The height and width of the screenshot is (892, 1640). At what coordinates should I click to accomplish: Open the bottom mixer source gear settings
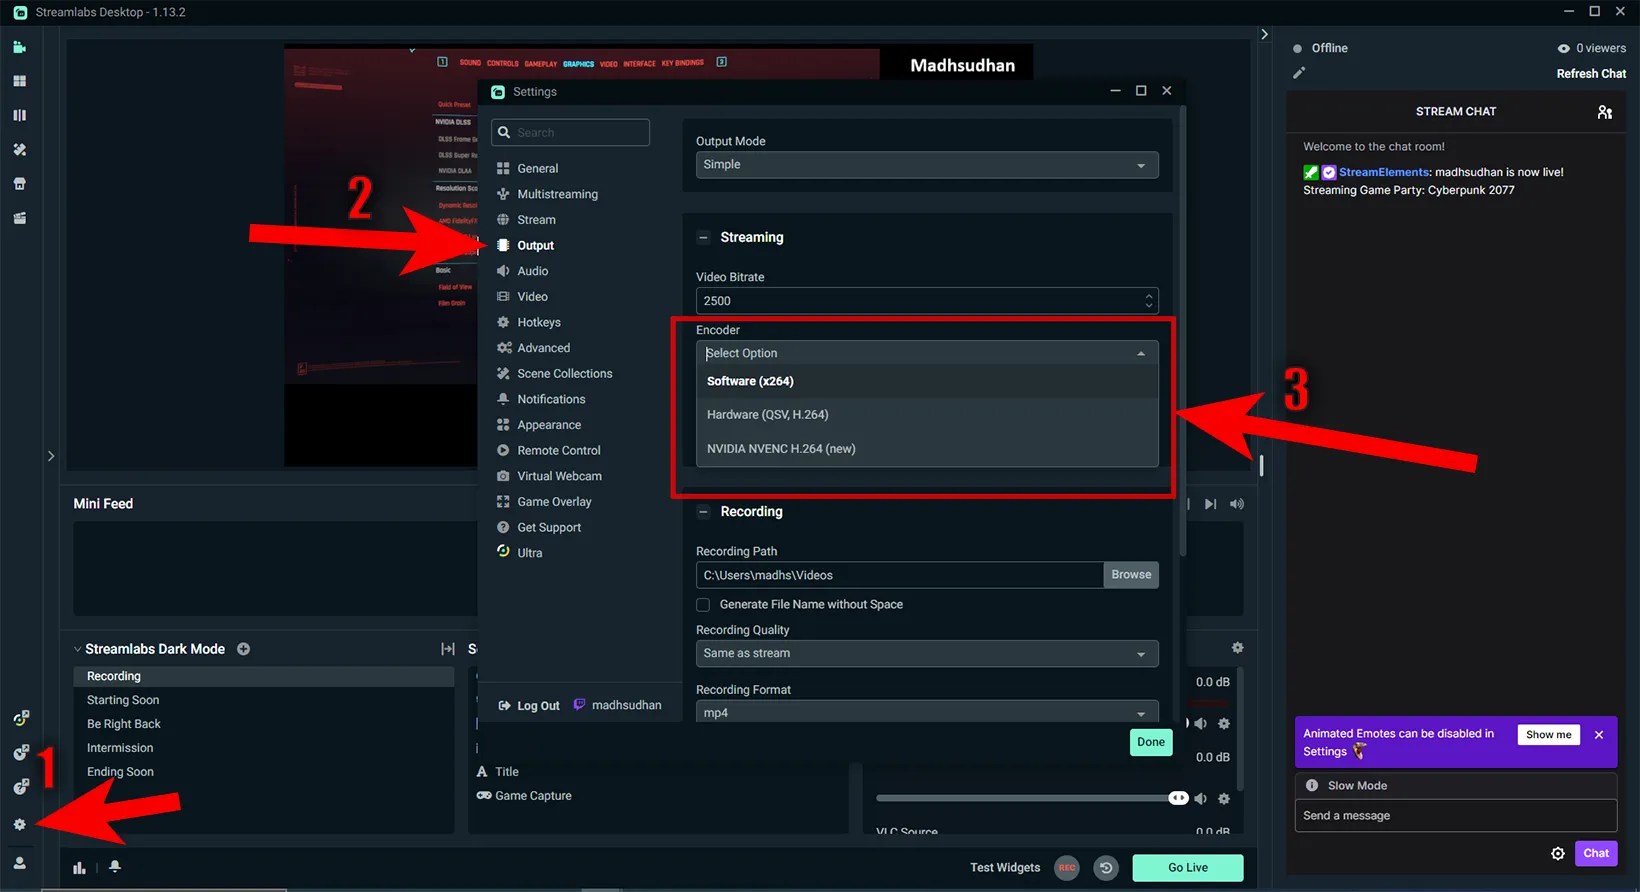[1224, 798]
